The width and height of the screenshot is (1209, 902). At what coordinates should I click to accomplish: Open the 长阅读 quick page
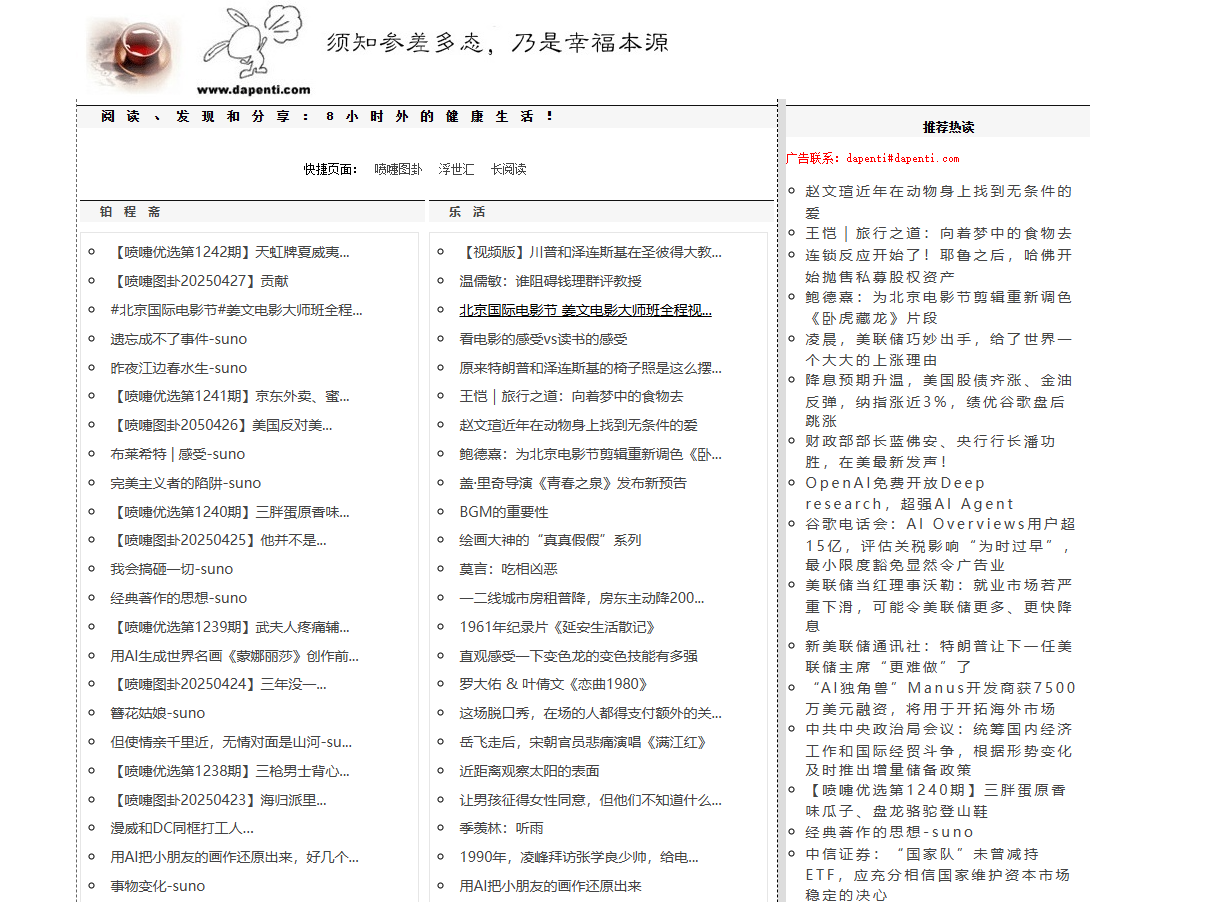508,169
